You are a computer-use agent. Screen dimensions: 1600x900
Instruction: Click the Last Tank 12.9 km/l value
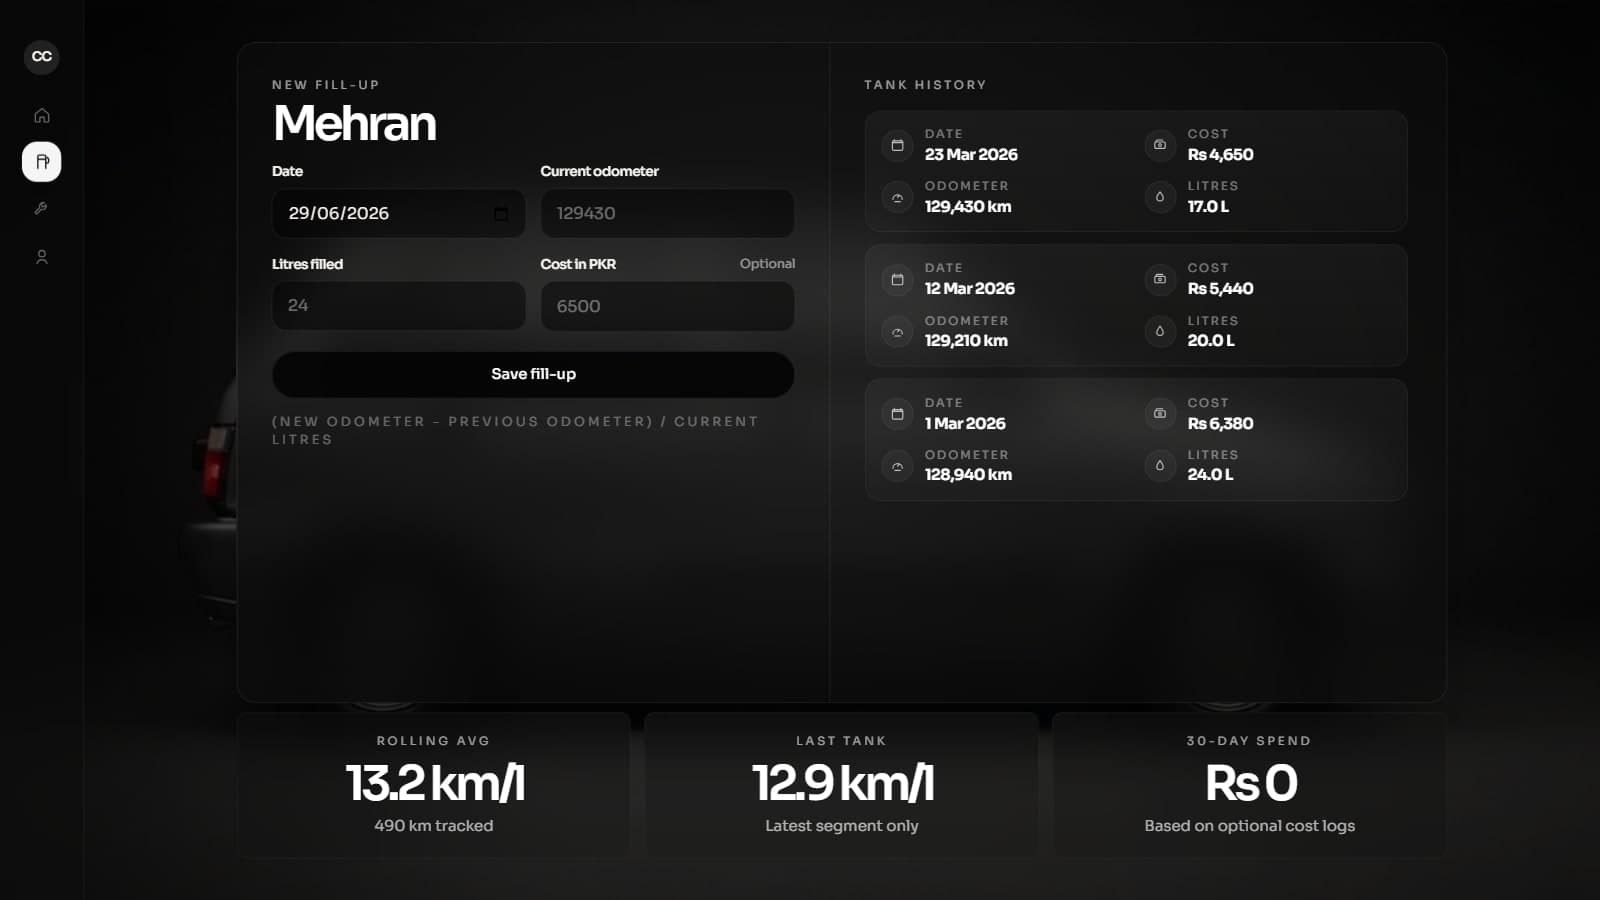[x=842, y=783]
